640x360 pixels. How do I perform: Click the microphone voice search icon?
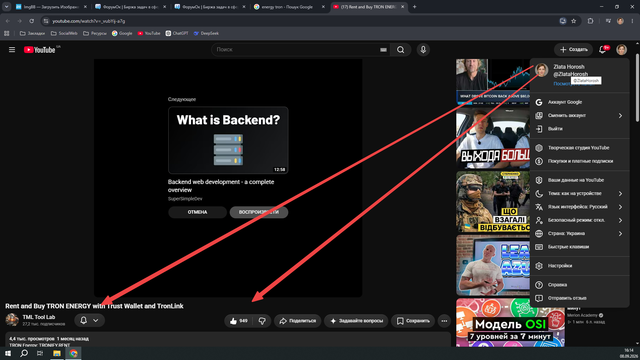click(423, 50)
